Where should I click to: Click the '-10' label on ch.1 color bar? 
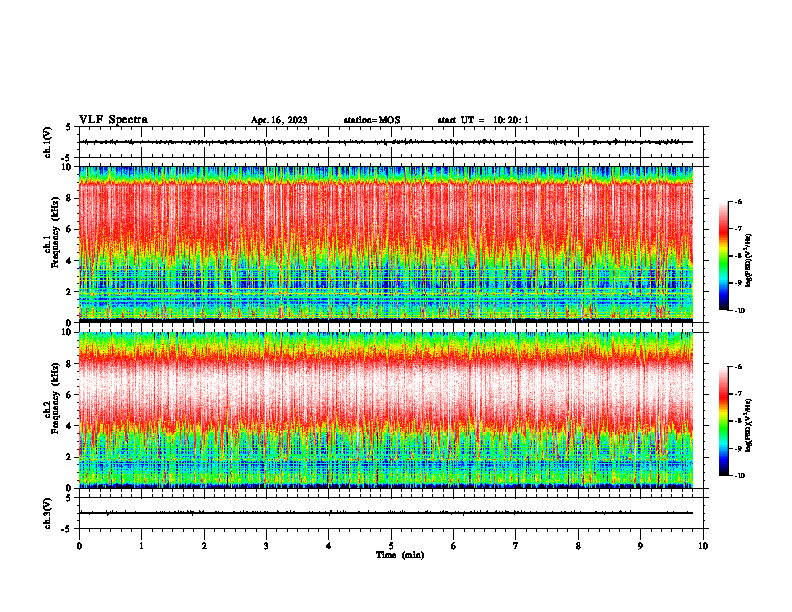coord(739,311)
